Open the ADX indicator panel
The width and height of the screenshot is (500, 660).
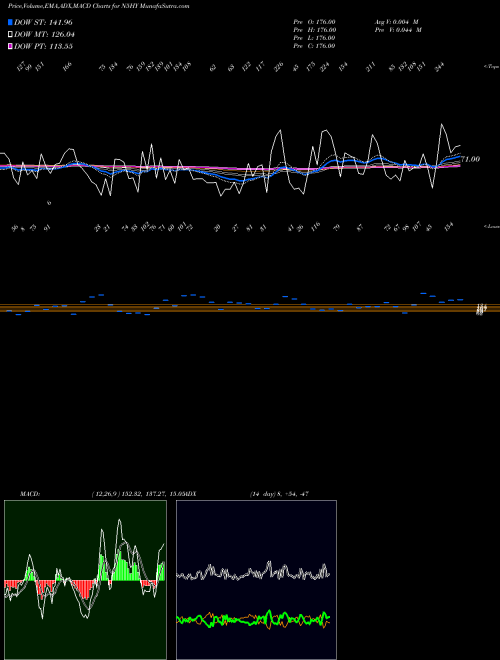click(x=256, y=580)
